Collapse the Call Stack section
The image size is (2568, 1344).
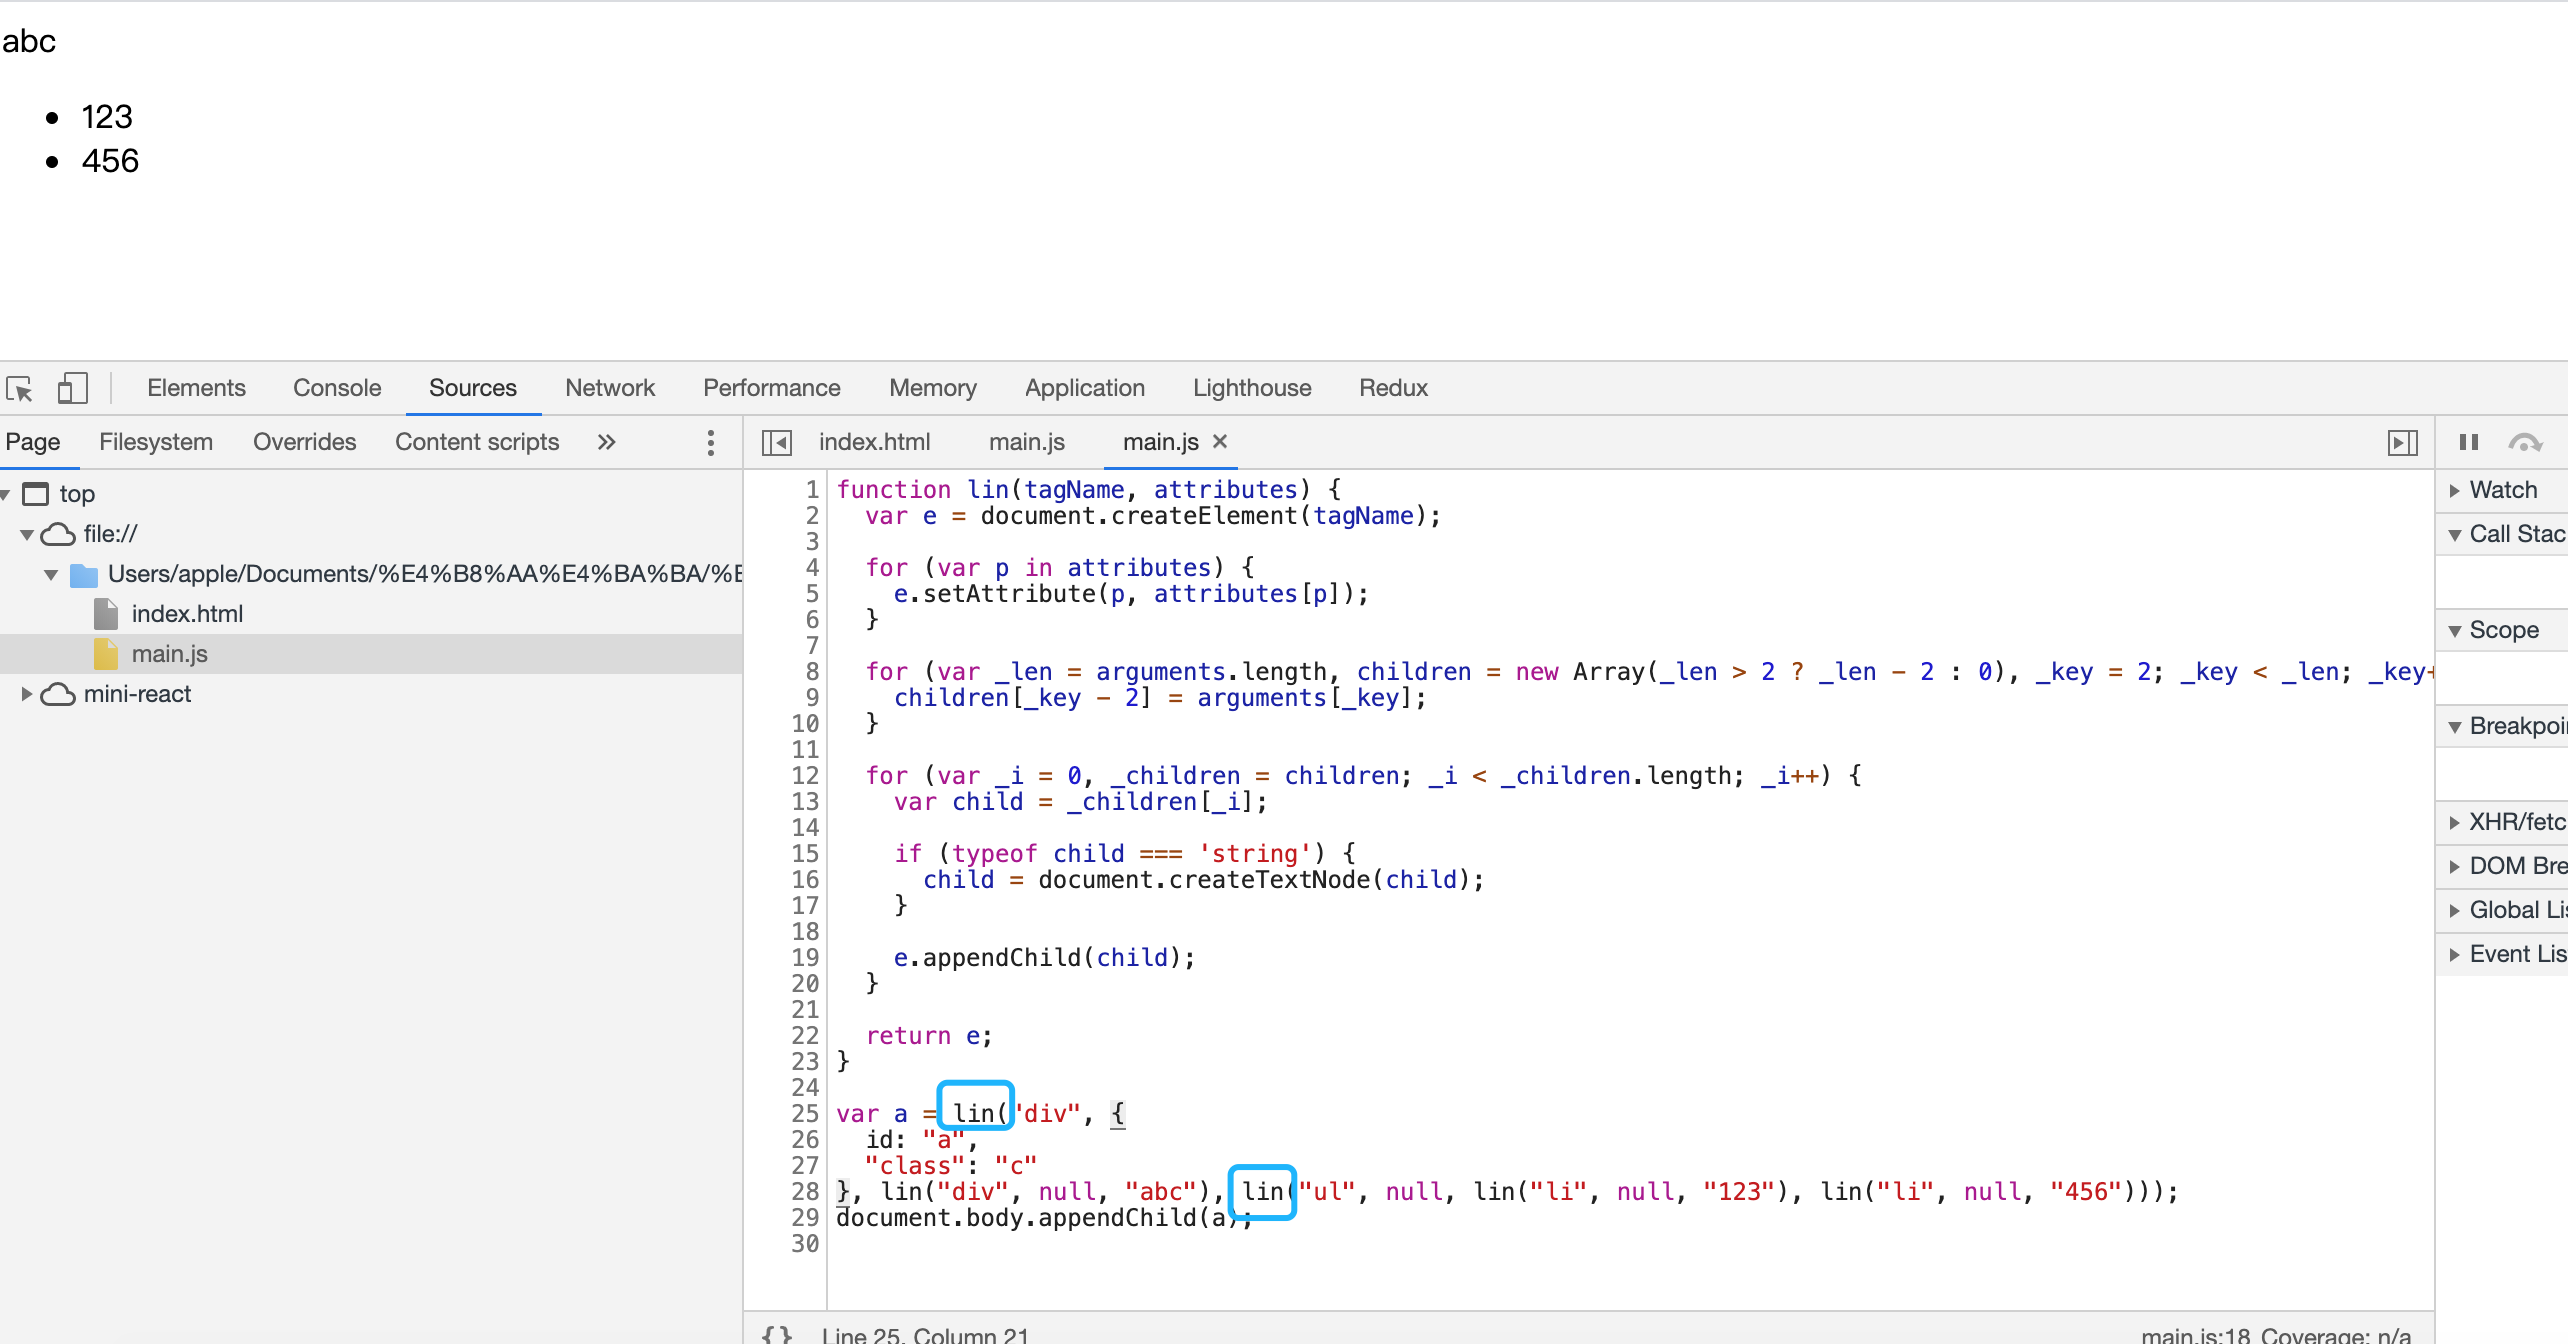click(x=2454, y=535)
